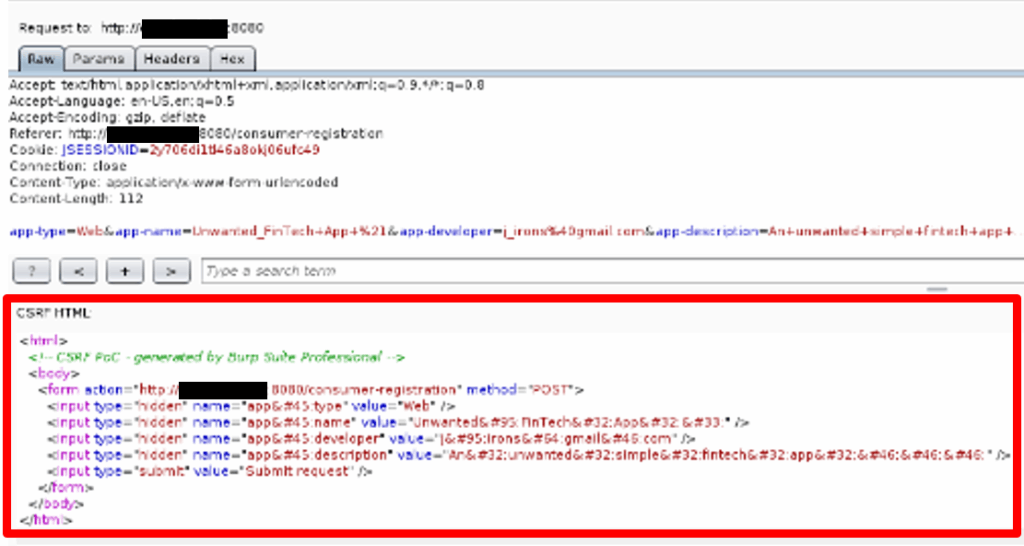1024x546 pixels.
Task: Click the Burp Suite generated comment line
Action: point(216,357)
